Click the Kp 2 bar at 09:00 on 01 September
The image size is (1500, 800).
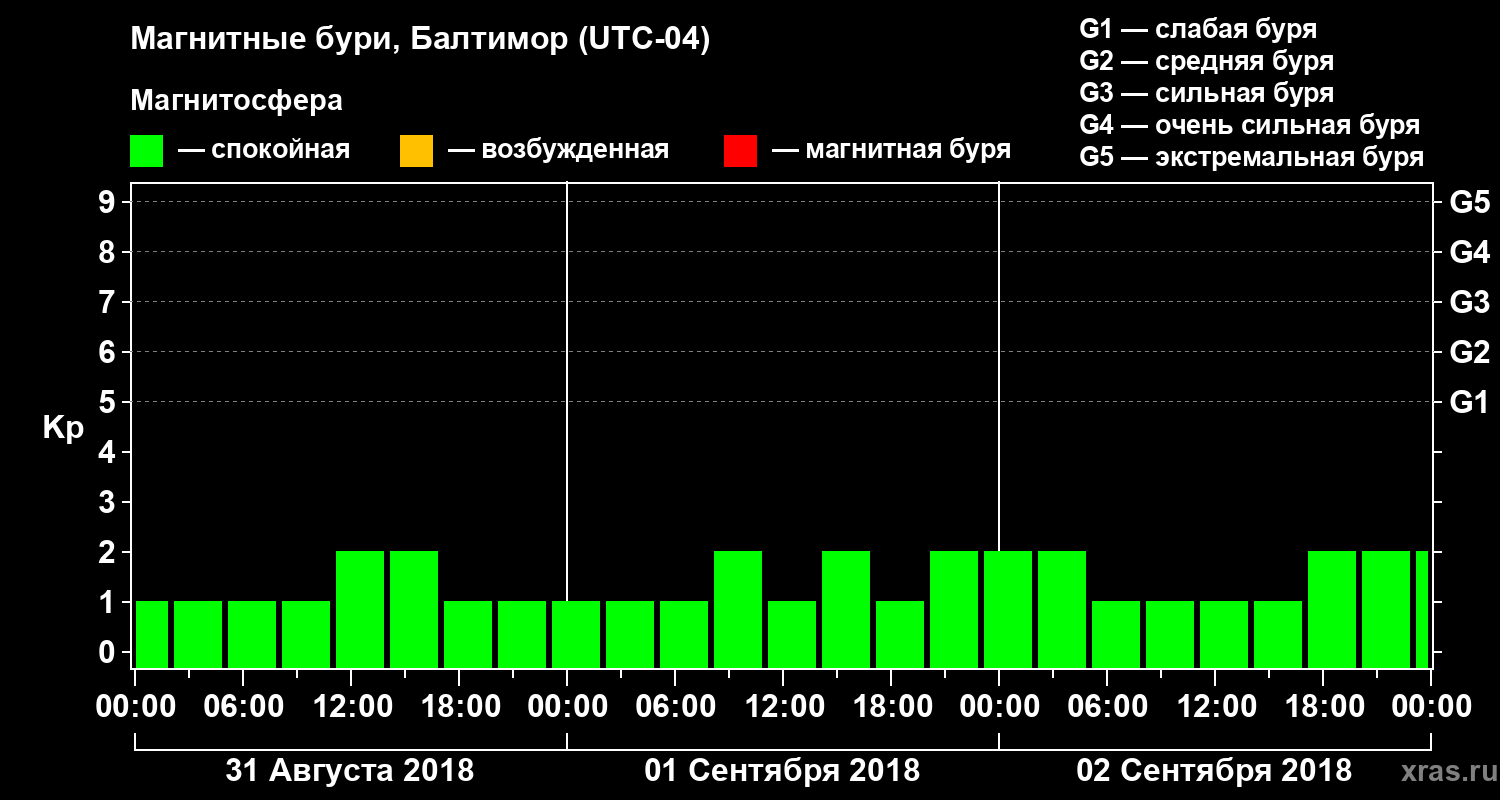pos(738,609)
